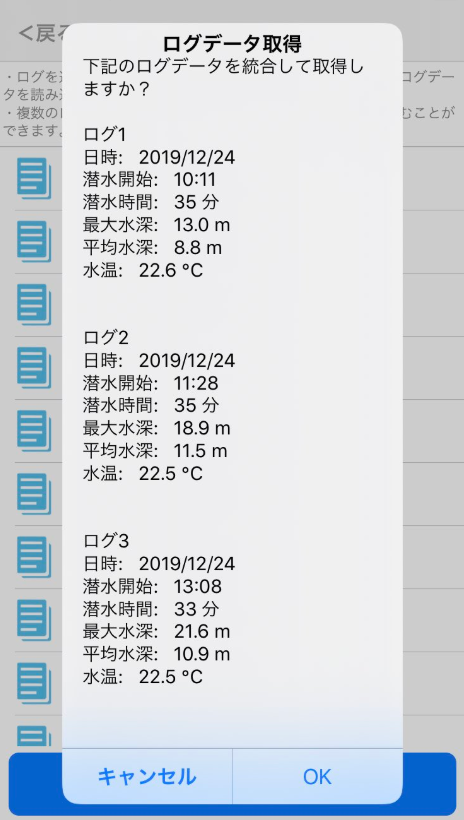
Task: Select the ninth log file icon
Action: (x=34, y=684)
